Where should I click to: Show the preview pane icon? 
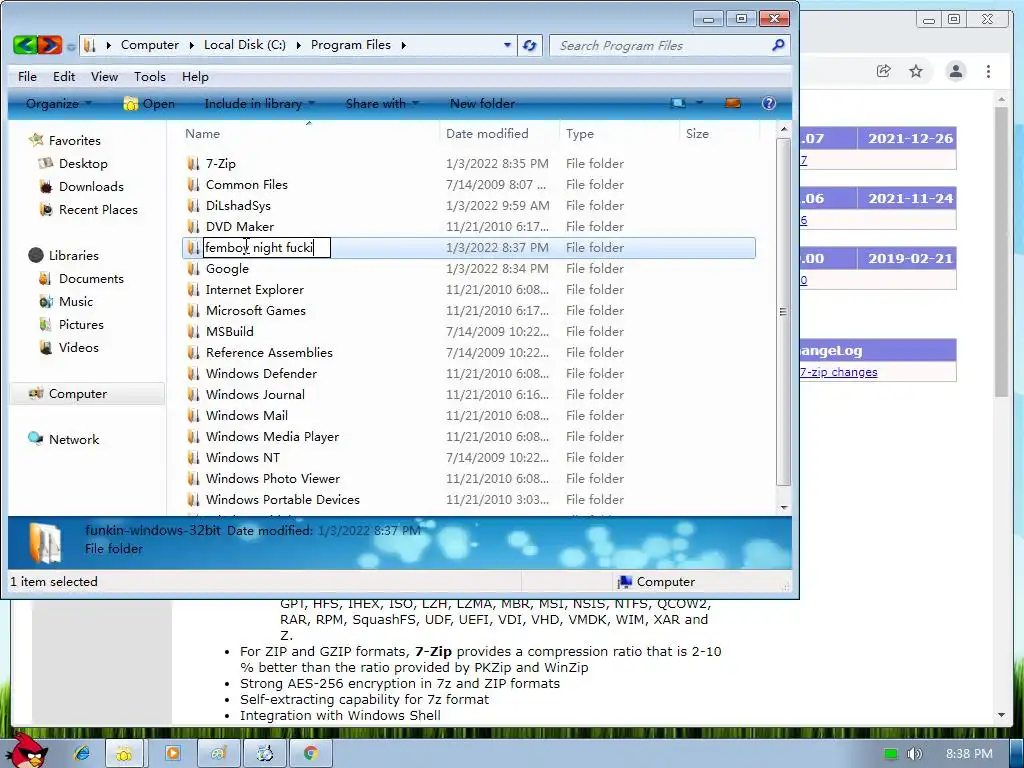[x=733, y=103]
